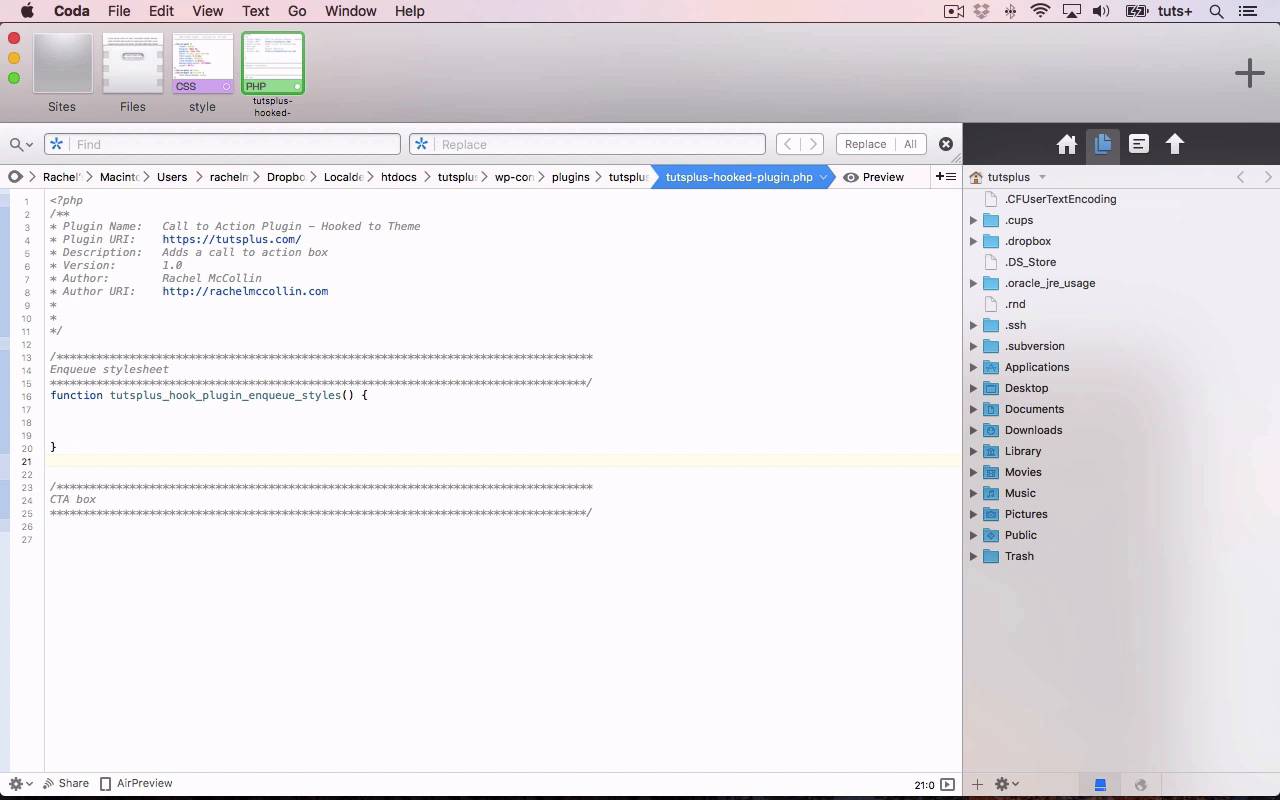Click the AirPreview button
The width and height of the screenshot is (1280, 800).
(136, 783)
